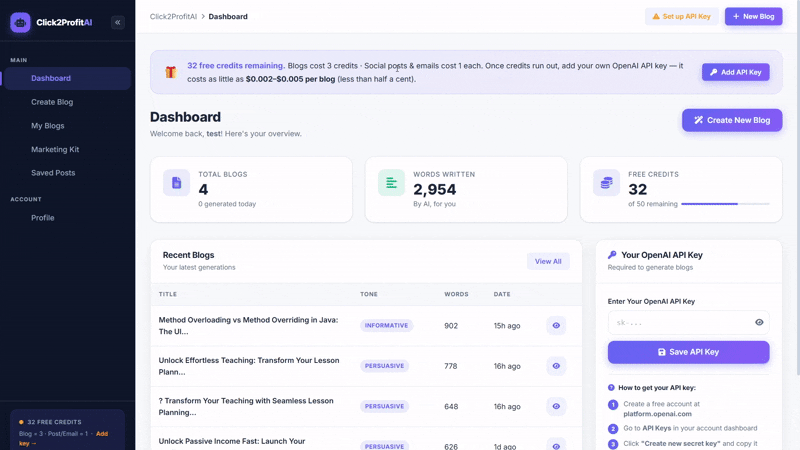View the Method Overloading blog via eye icon
Image resolution: width=800 pixels, height=450 pixels.
tap(556, 326)
